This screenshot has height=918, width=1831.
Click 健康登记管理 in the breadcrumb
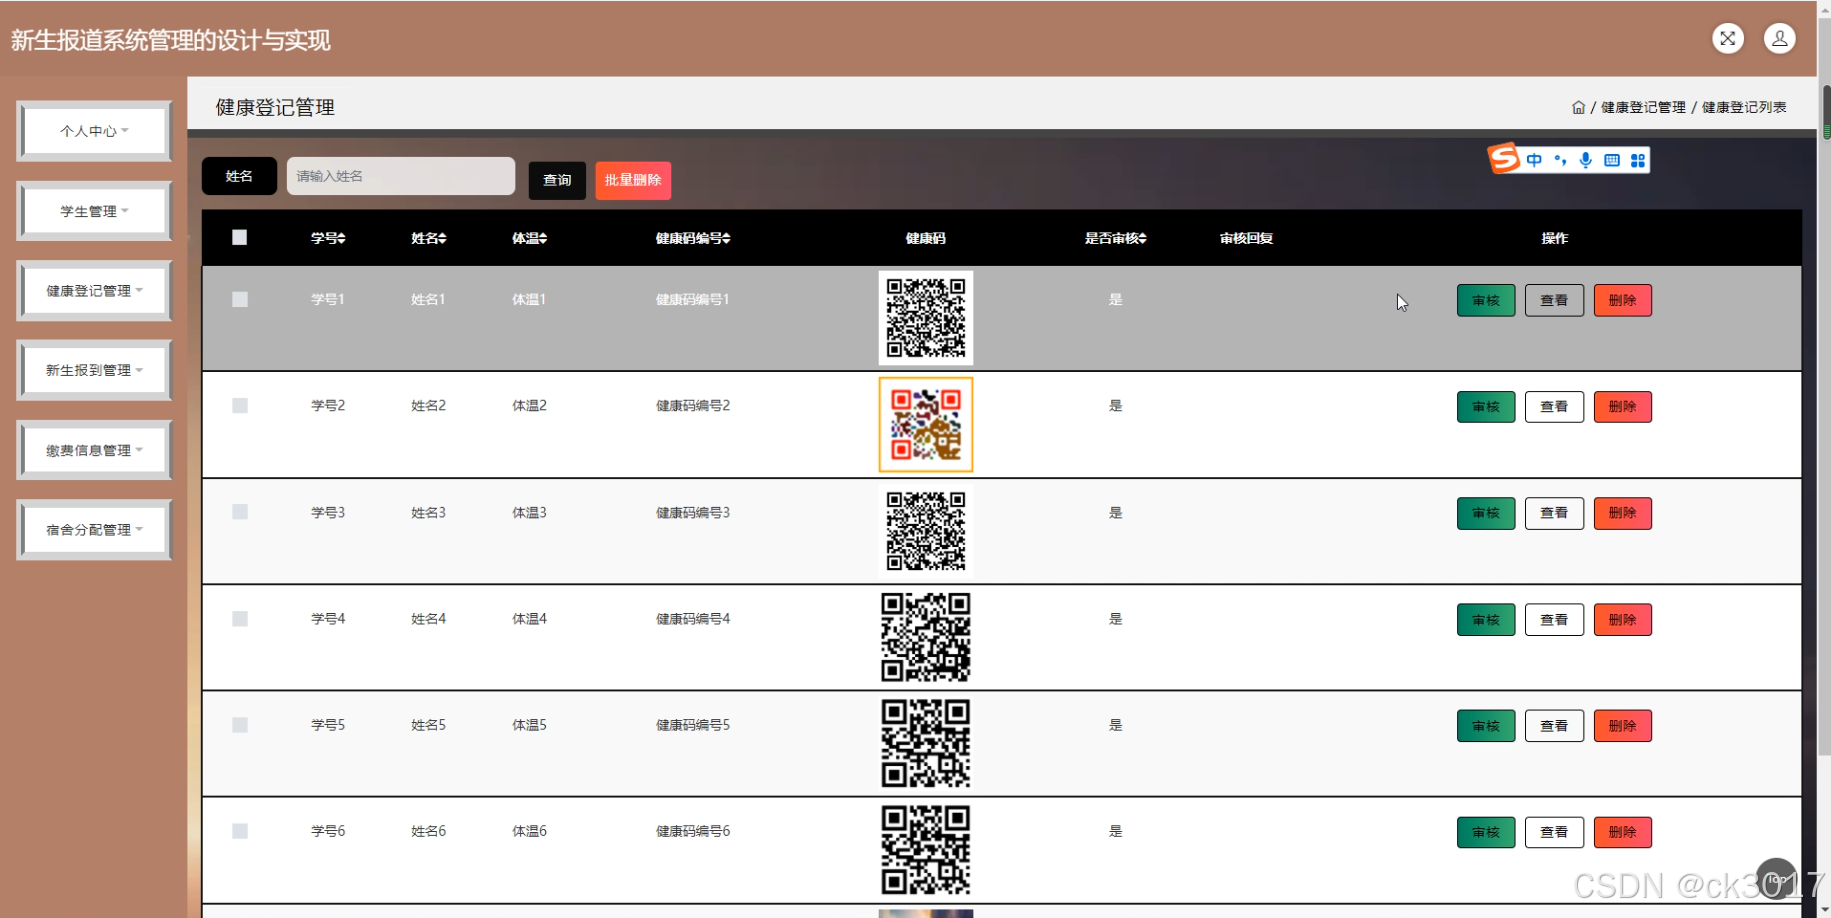coord(1643,107)
